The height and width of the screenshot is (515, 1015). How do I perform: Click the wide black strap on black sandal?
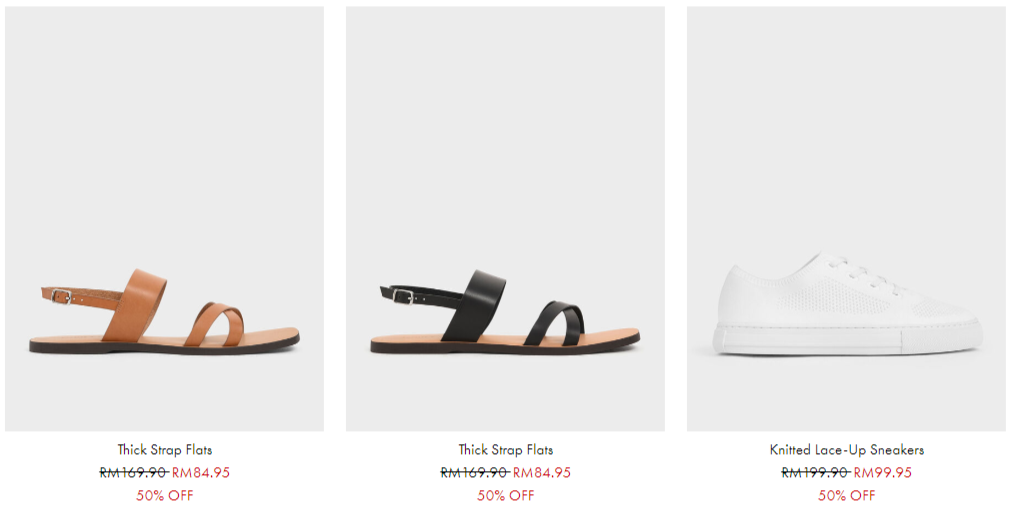coord(474,304)
